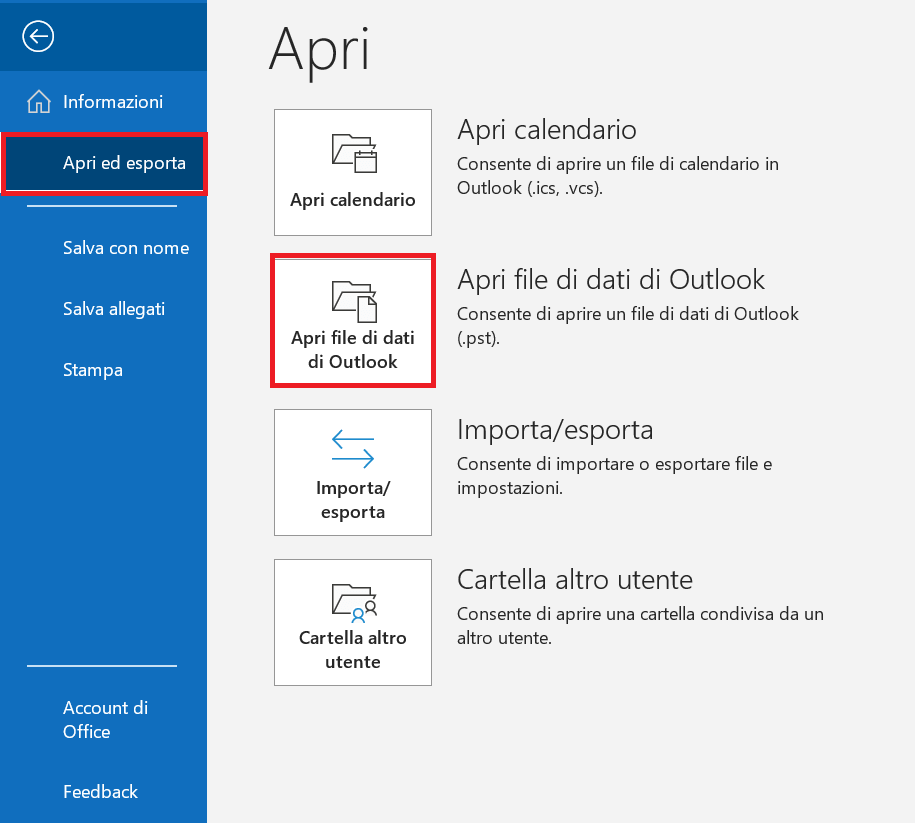915x823 pixels.
Task: Click the Cartella altro utente heading
Action: coord(575,580)
